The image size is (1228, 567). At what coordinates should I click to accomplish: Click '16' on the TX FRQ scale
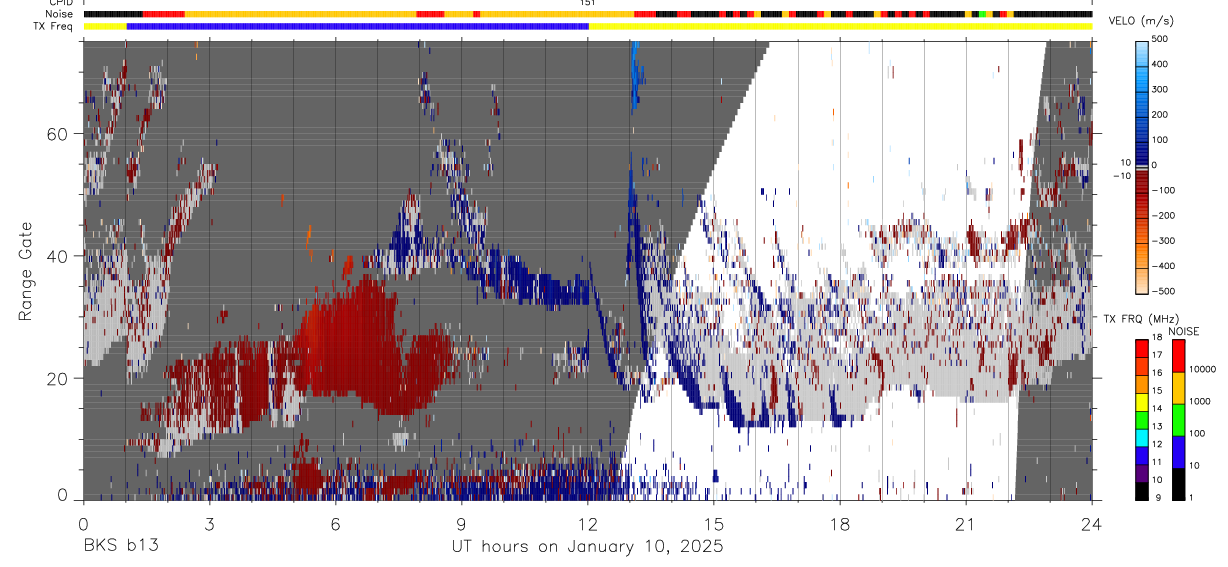click(x=1157, y=373)
